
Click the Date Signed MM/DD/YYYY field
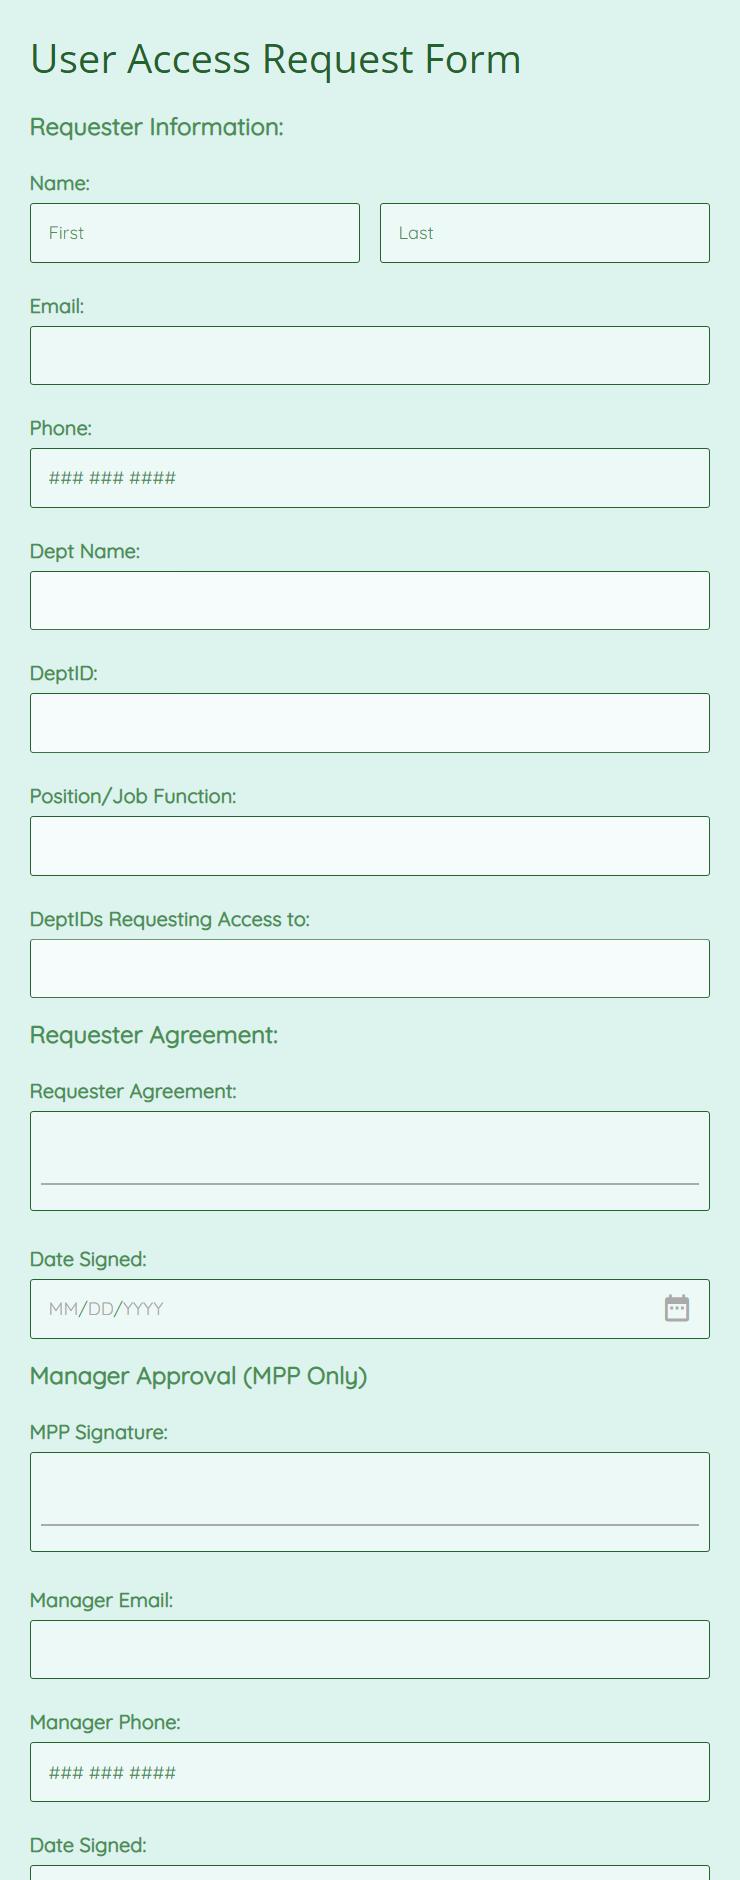(x=370, y=1309)
